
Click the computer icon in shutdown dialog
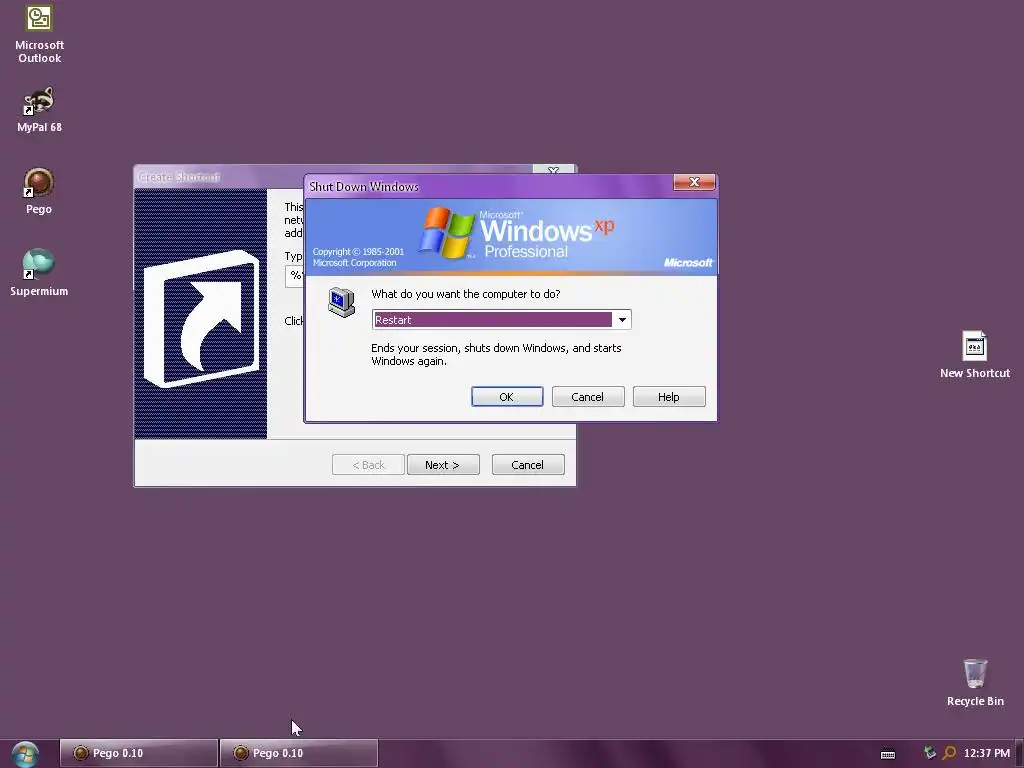coord(342,302)
